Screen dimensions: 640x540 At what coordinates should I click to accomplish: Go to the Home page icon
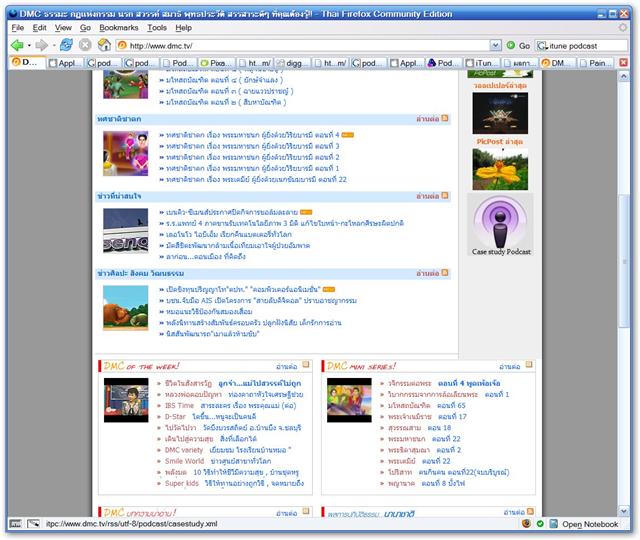coord(103,45)
